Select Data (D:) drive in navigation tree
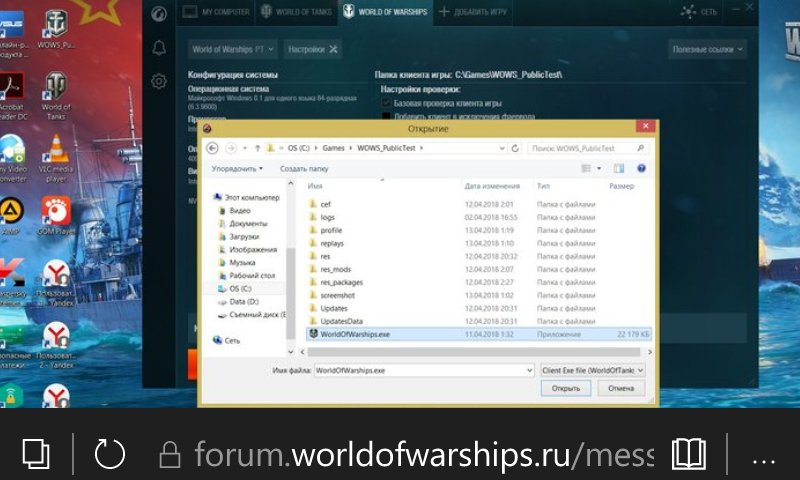800x480 pixels. (238, 301)
